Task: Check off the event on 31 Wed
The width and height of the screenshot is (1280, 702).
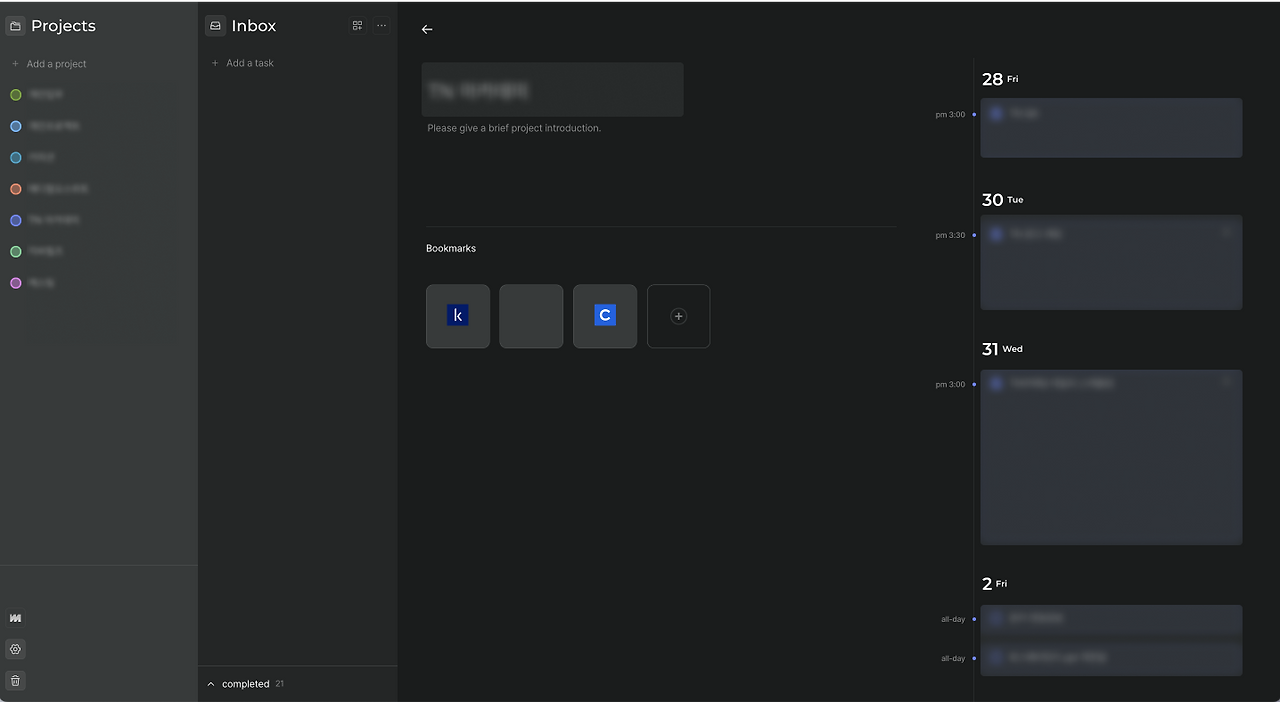Action: pos(996,383)
